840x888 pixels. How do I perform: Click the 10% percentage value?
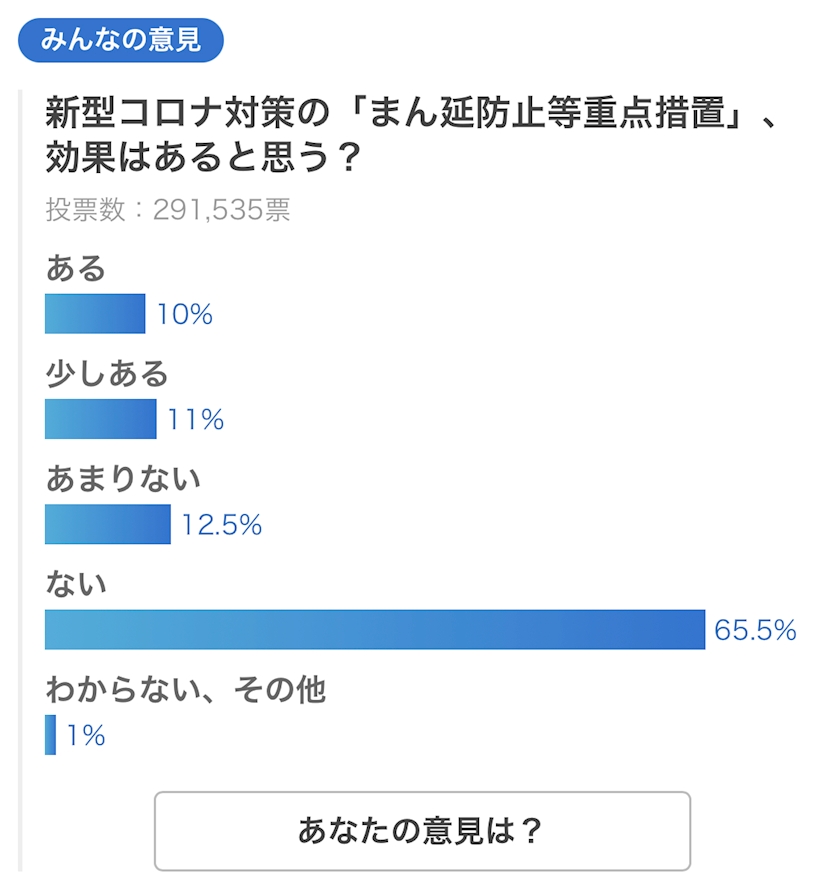click(x=185, y=314)
